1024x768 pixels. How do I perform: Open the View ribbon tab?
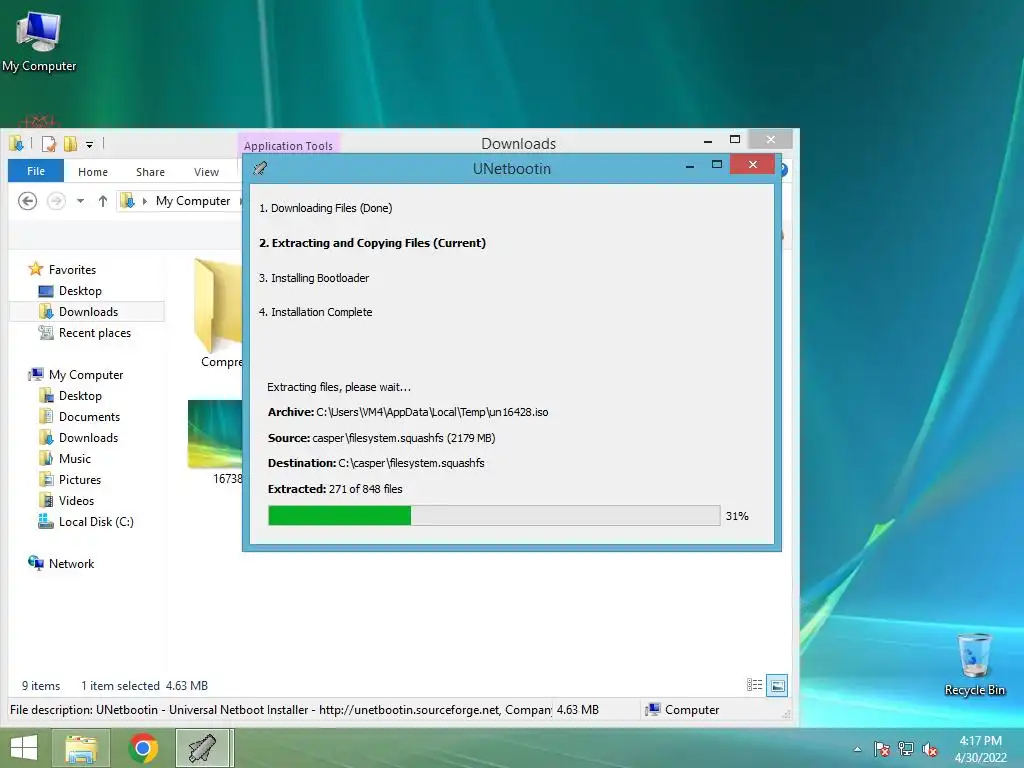point(206,172)
